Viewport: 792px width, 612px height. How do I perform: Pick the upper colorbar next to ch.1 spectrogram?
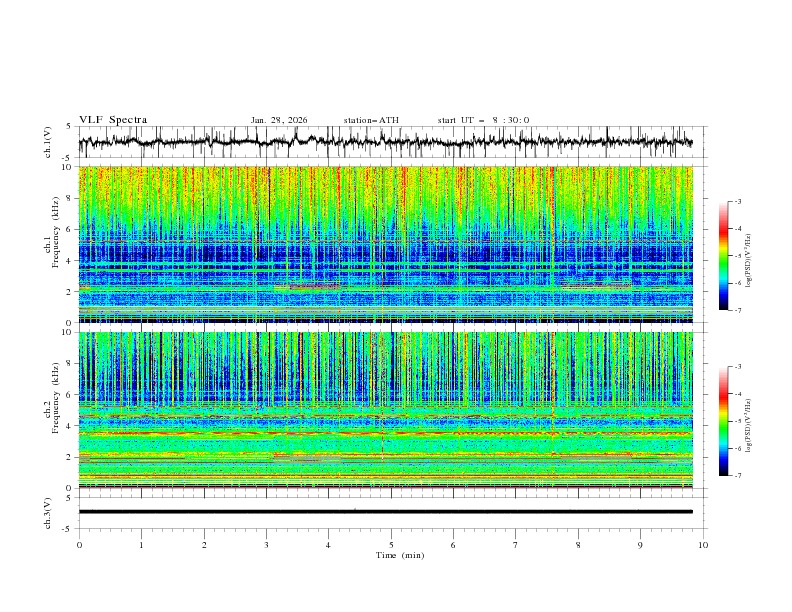coord(723,255)
